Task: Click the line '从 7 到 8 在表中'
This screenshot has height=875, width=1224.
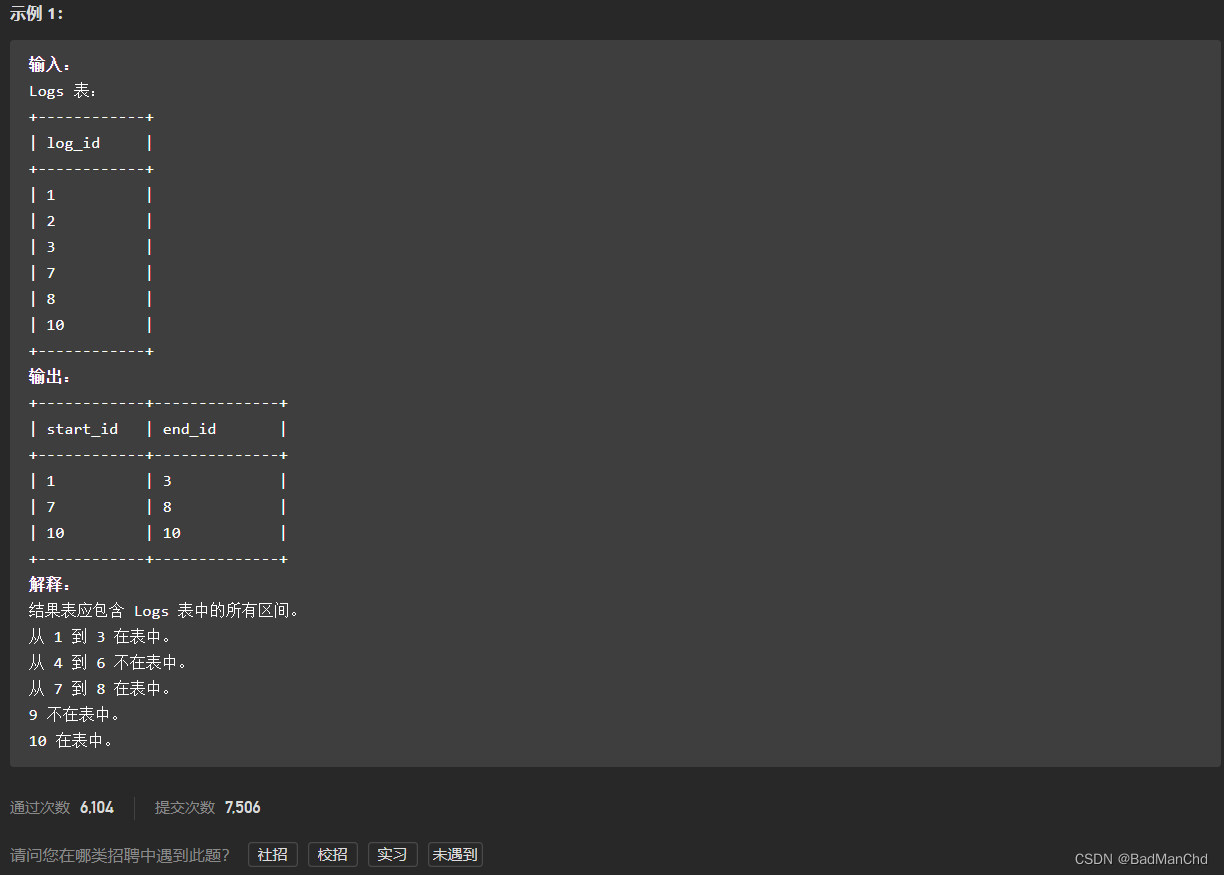Action: pos(100,689)
